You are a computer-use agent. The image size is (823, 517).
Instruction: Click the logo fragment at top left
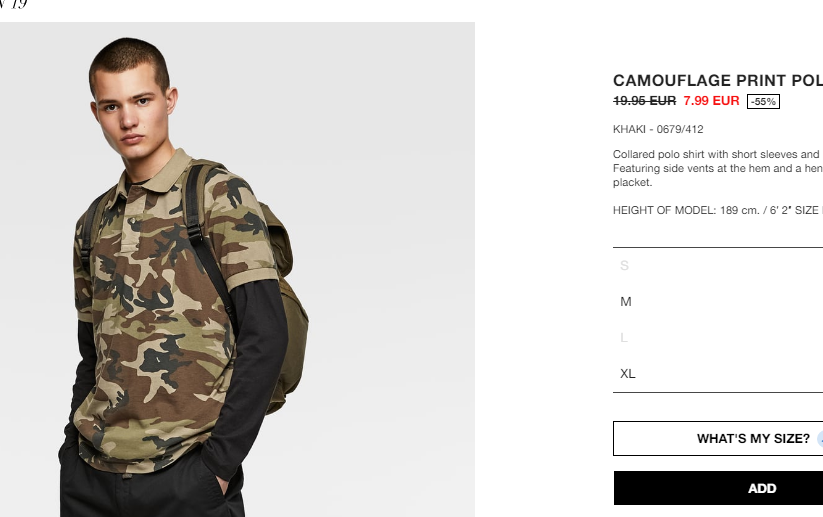coord(14,4)
